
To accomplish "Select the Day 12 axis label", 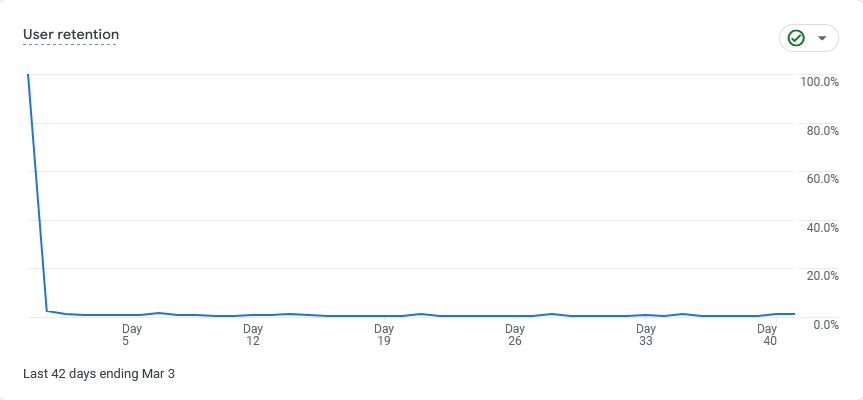I will [x=253, y=334].
